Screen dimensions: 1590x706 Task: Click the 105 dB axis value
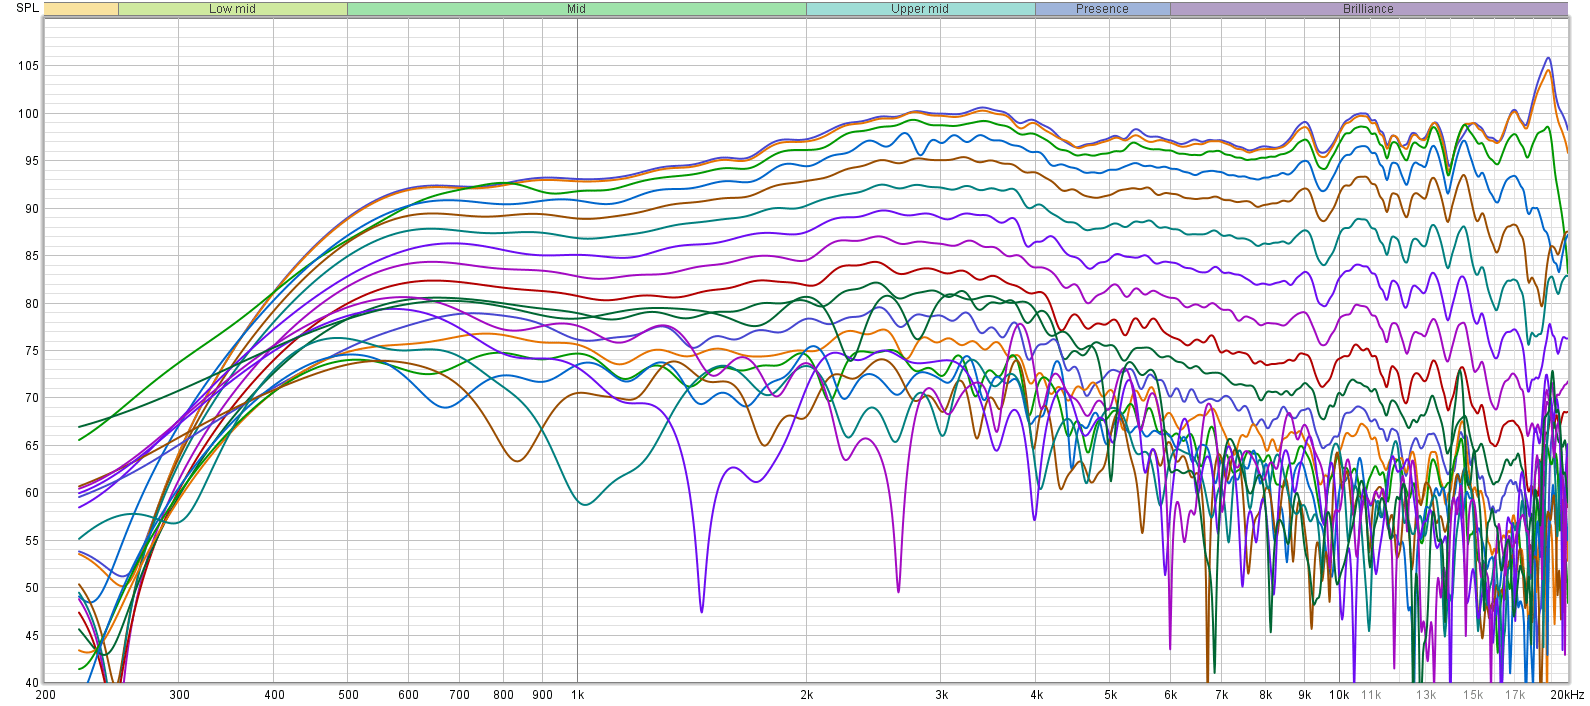[x=28, y=66]
